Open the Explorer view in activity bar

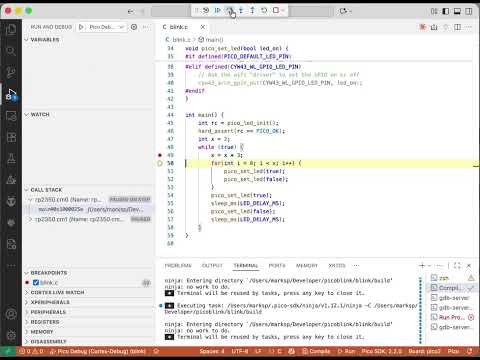pos(11,30)
